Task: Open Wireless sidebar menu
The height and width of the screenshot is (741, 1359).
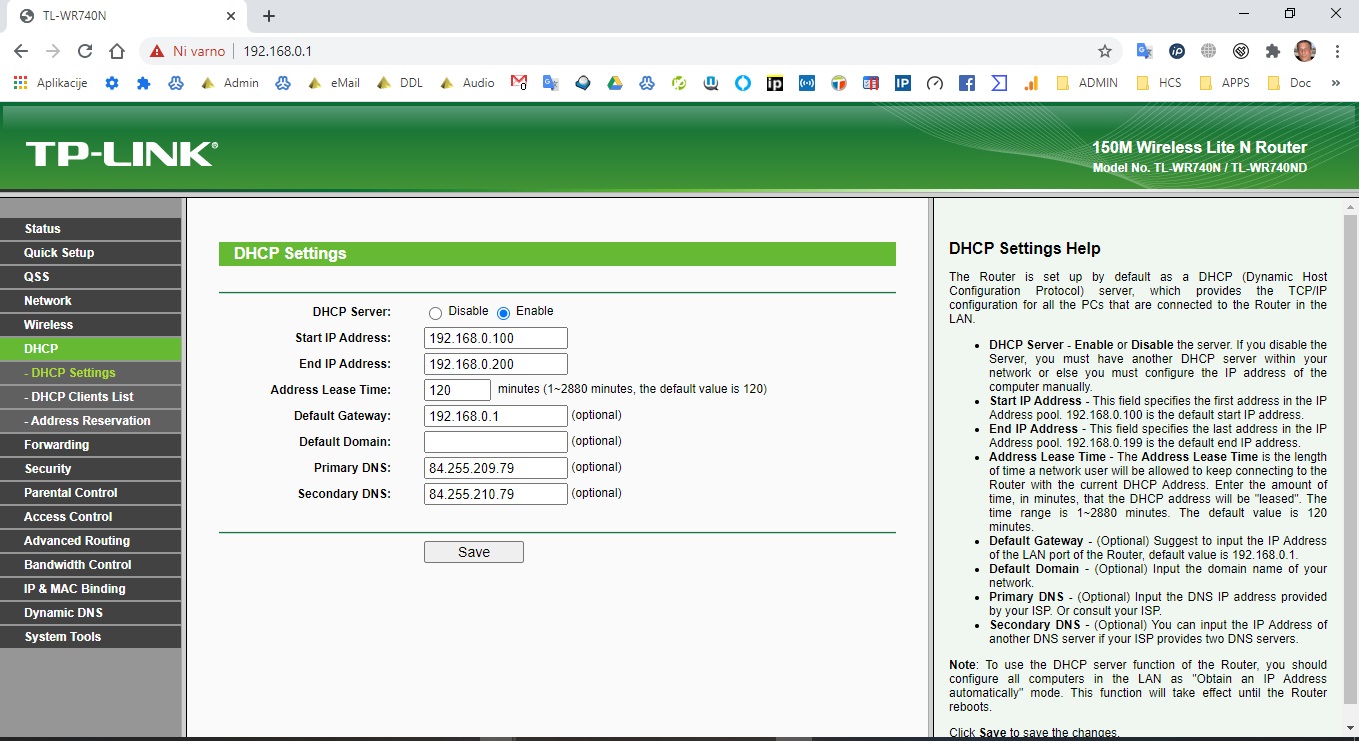Action: pyautogui.click(x=91, y=325)
